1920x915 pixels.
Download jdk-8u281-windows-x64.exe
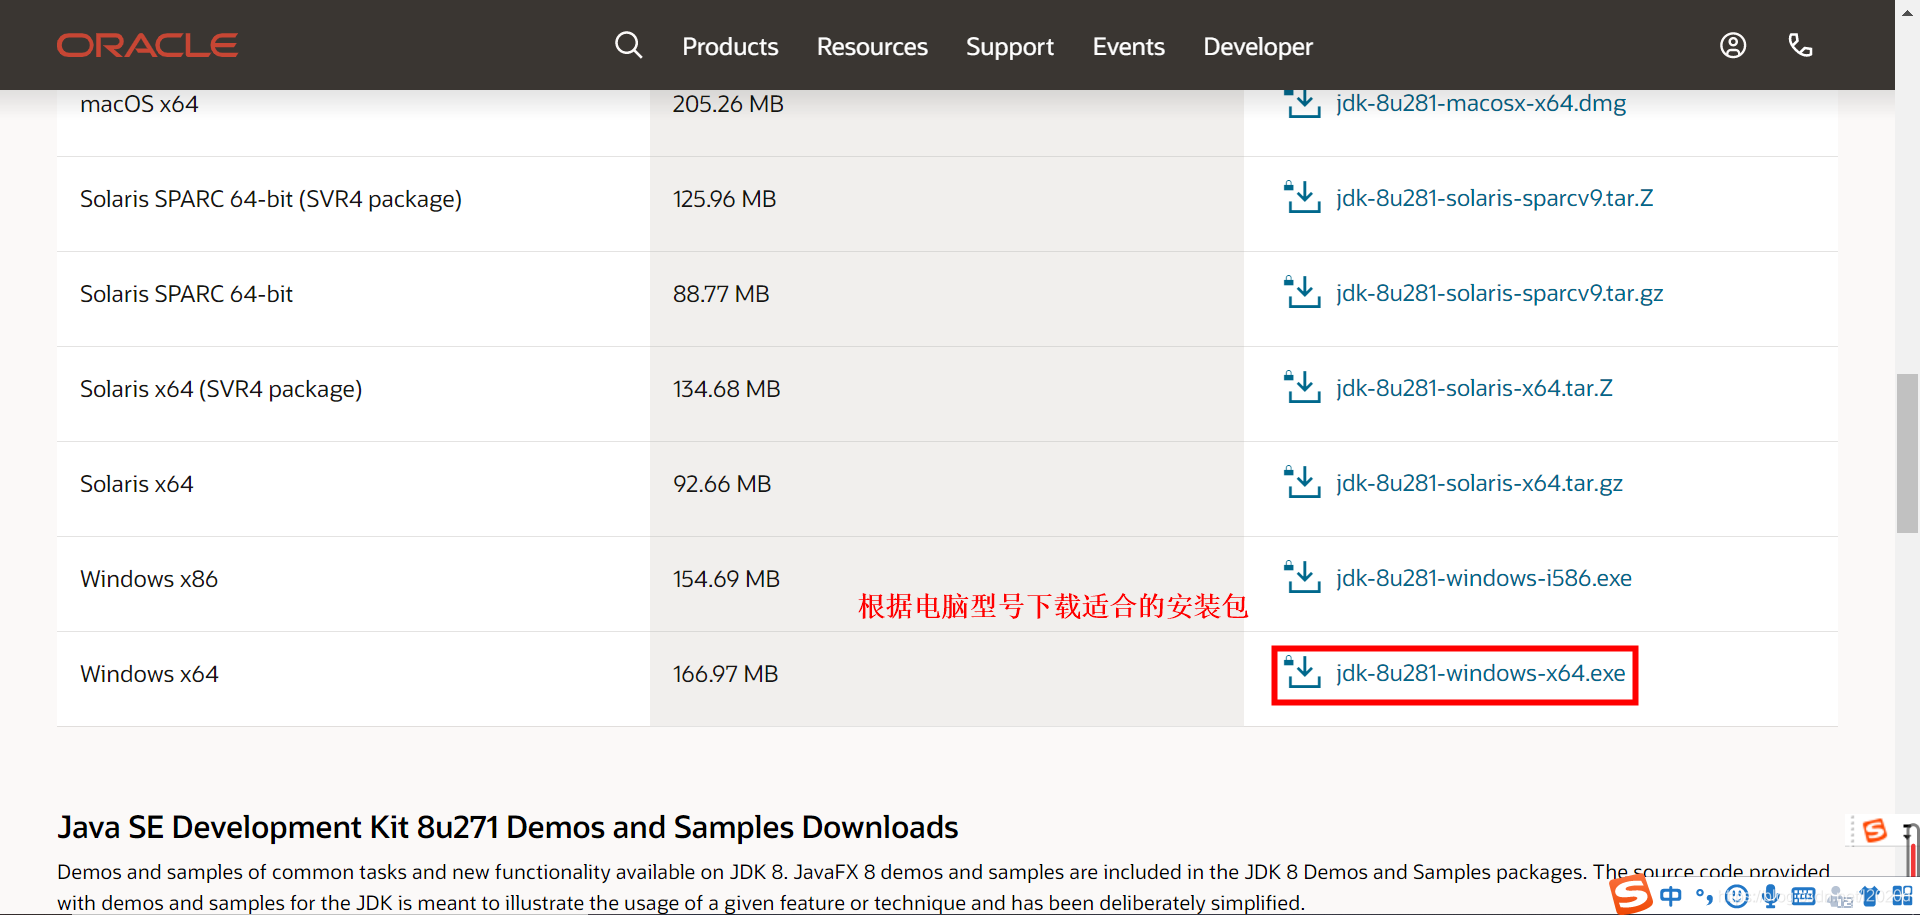(1480, 673)
